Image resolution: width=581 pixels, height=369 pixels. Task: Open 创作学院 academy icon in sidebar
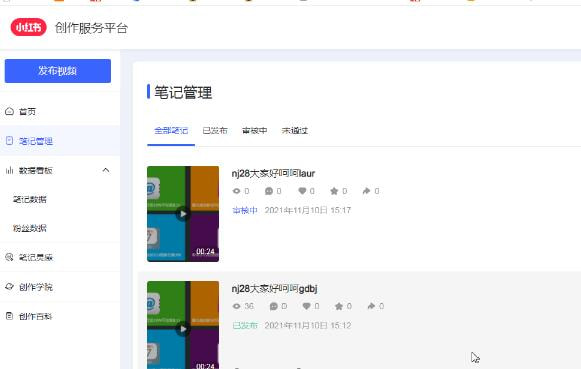(10, 287)
